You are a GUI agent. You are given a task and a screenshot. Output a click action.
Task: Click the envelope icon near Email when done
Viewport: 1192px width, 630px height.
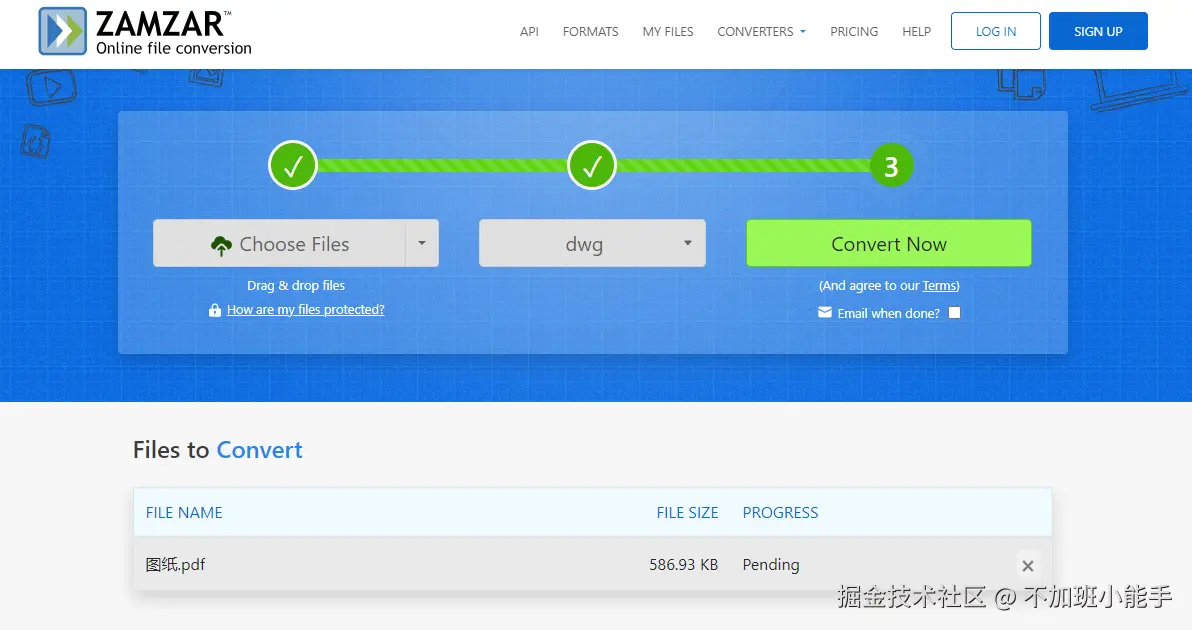tap(825, 312)
